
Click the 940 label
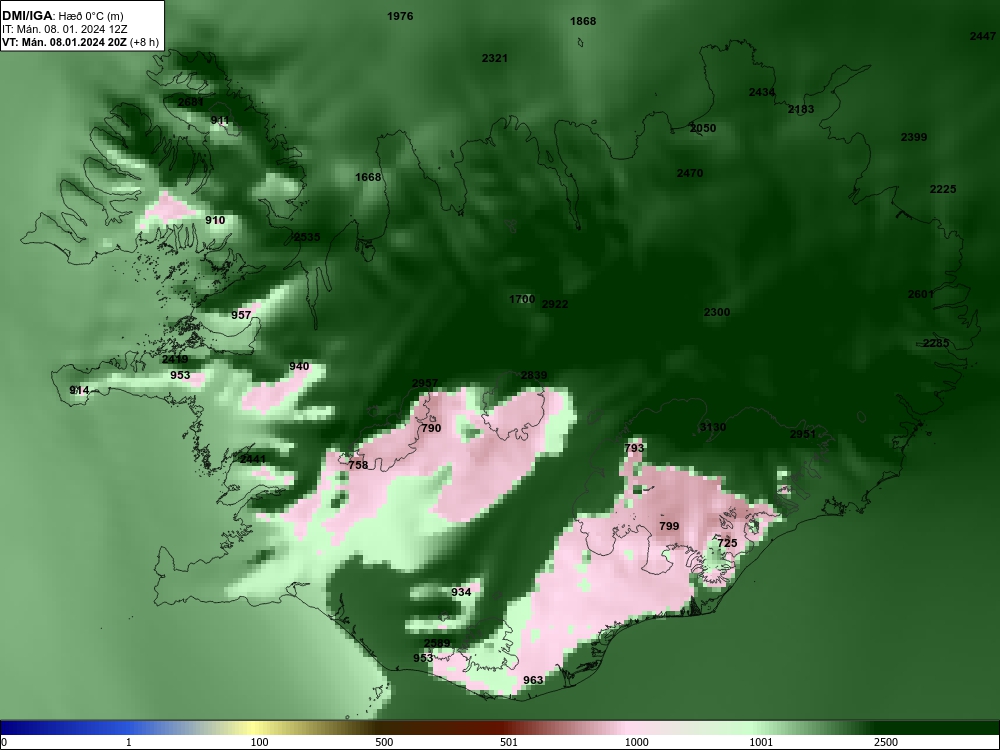click(x=299, y=366)
